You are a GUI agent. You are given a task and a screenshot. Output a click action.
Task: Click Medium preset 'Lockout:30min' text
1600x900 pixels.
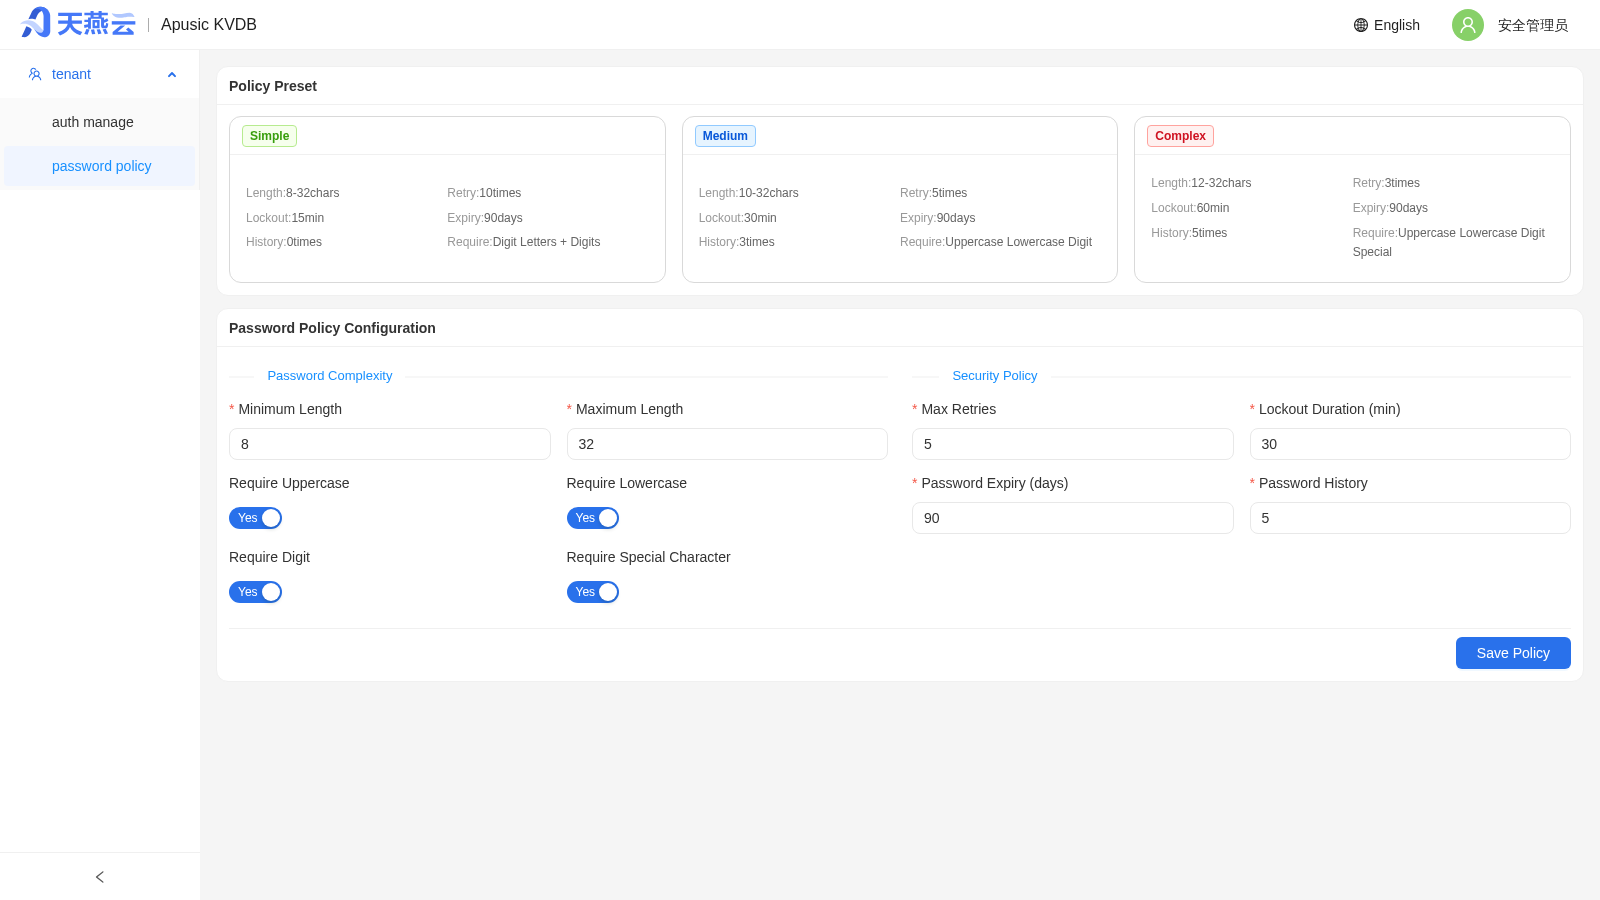pyautogui.click(x=738, y=218)
